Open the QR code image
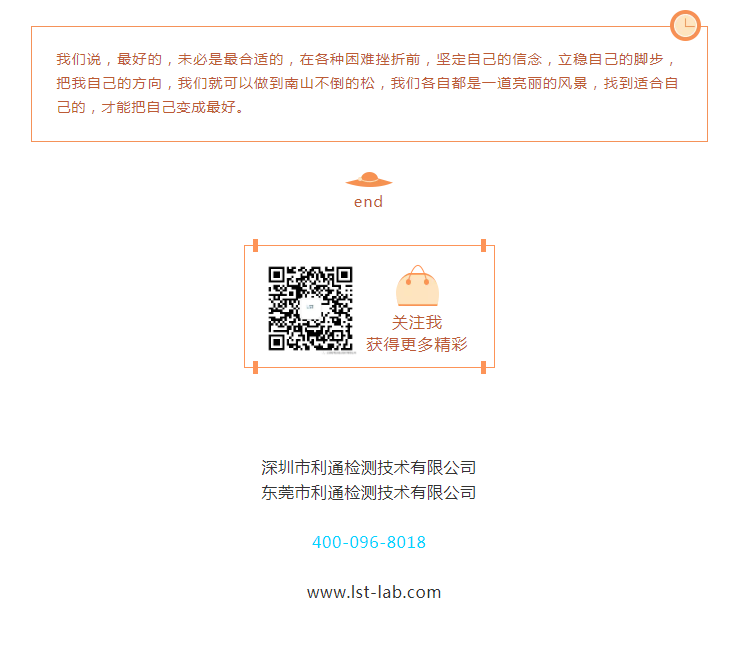The height and width of the screenshot is (645, 739). tap(311, 309)
